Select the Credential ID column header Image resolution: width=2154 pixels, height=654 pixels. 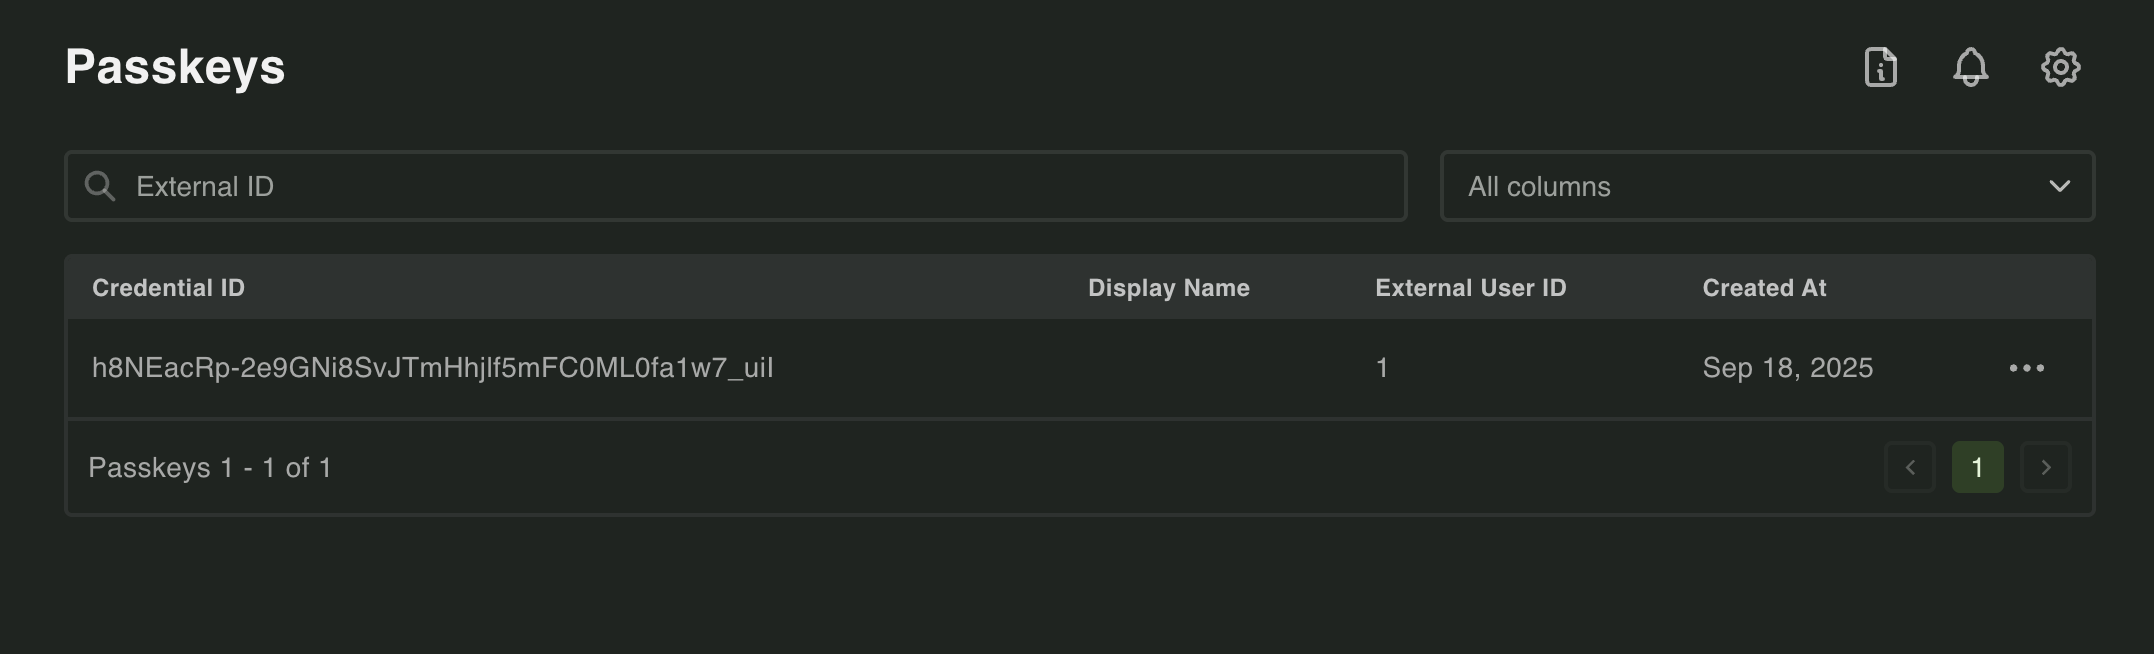click(168, 287)
